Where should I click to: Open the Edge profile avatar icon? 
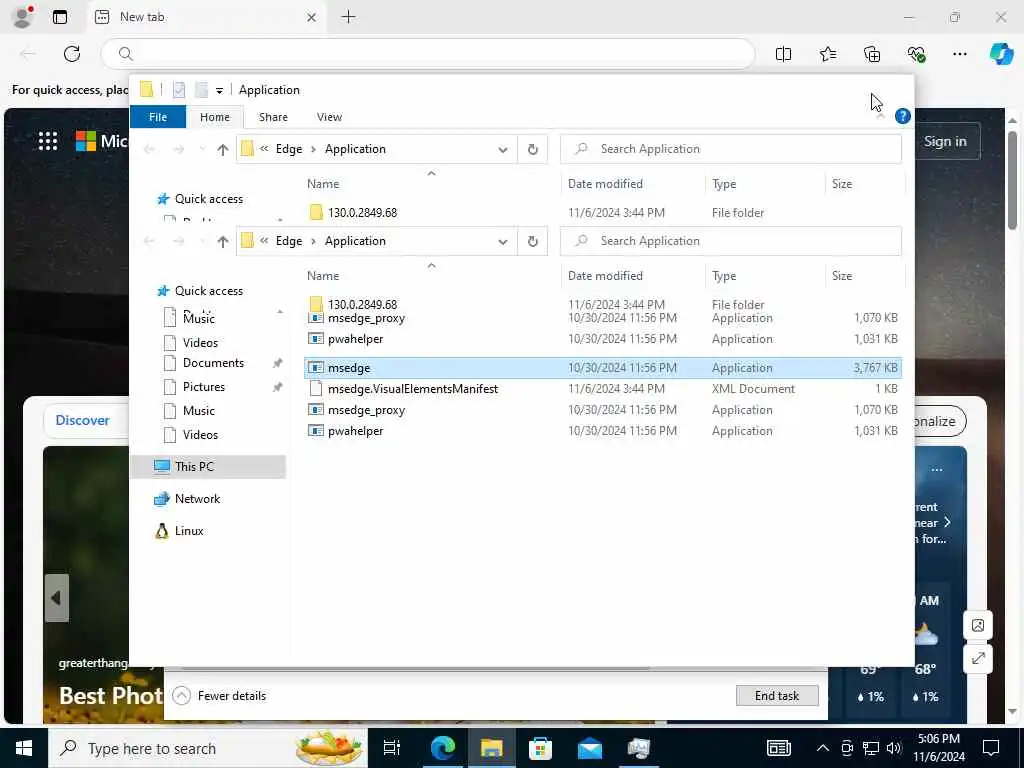pos(22,17)
